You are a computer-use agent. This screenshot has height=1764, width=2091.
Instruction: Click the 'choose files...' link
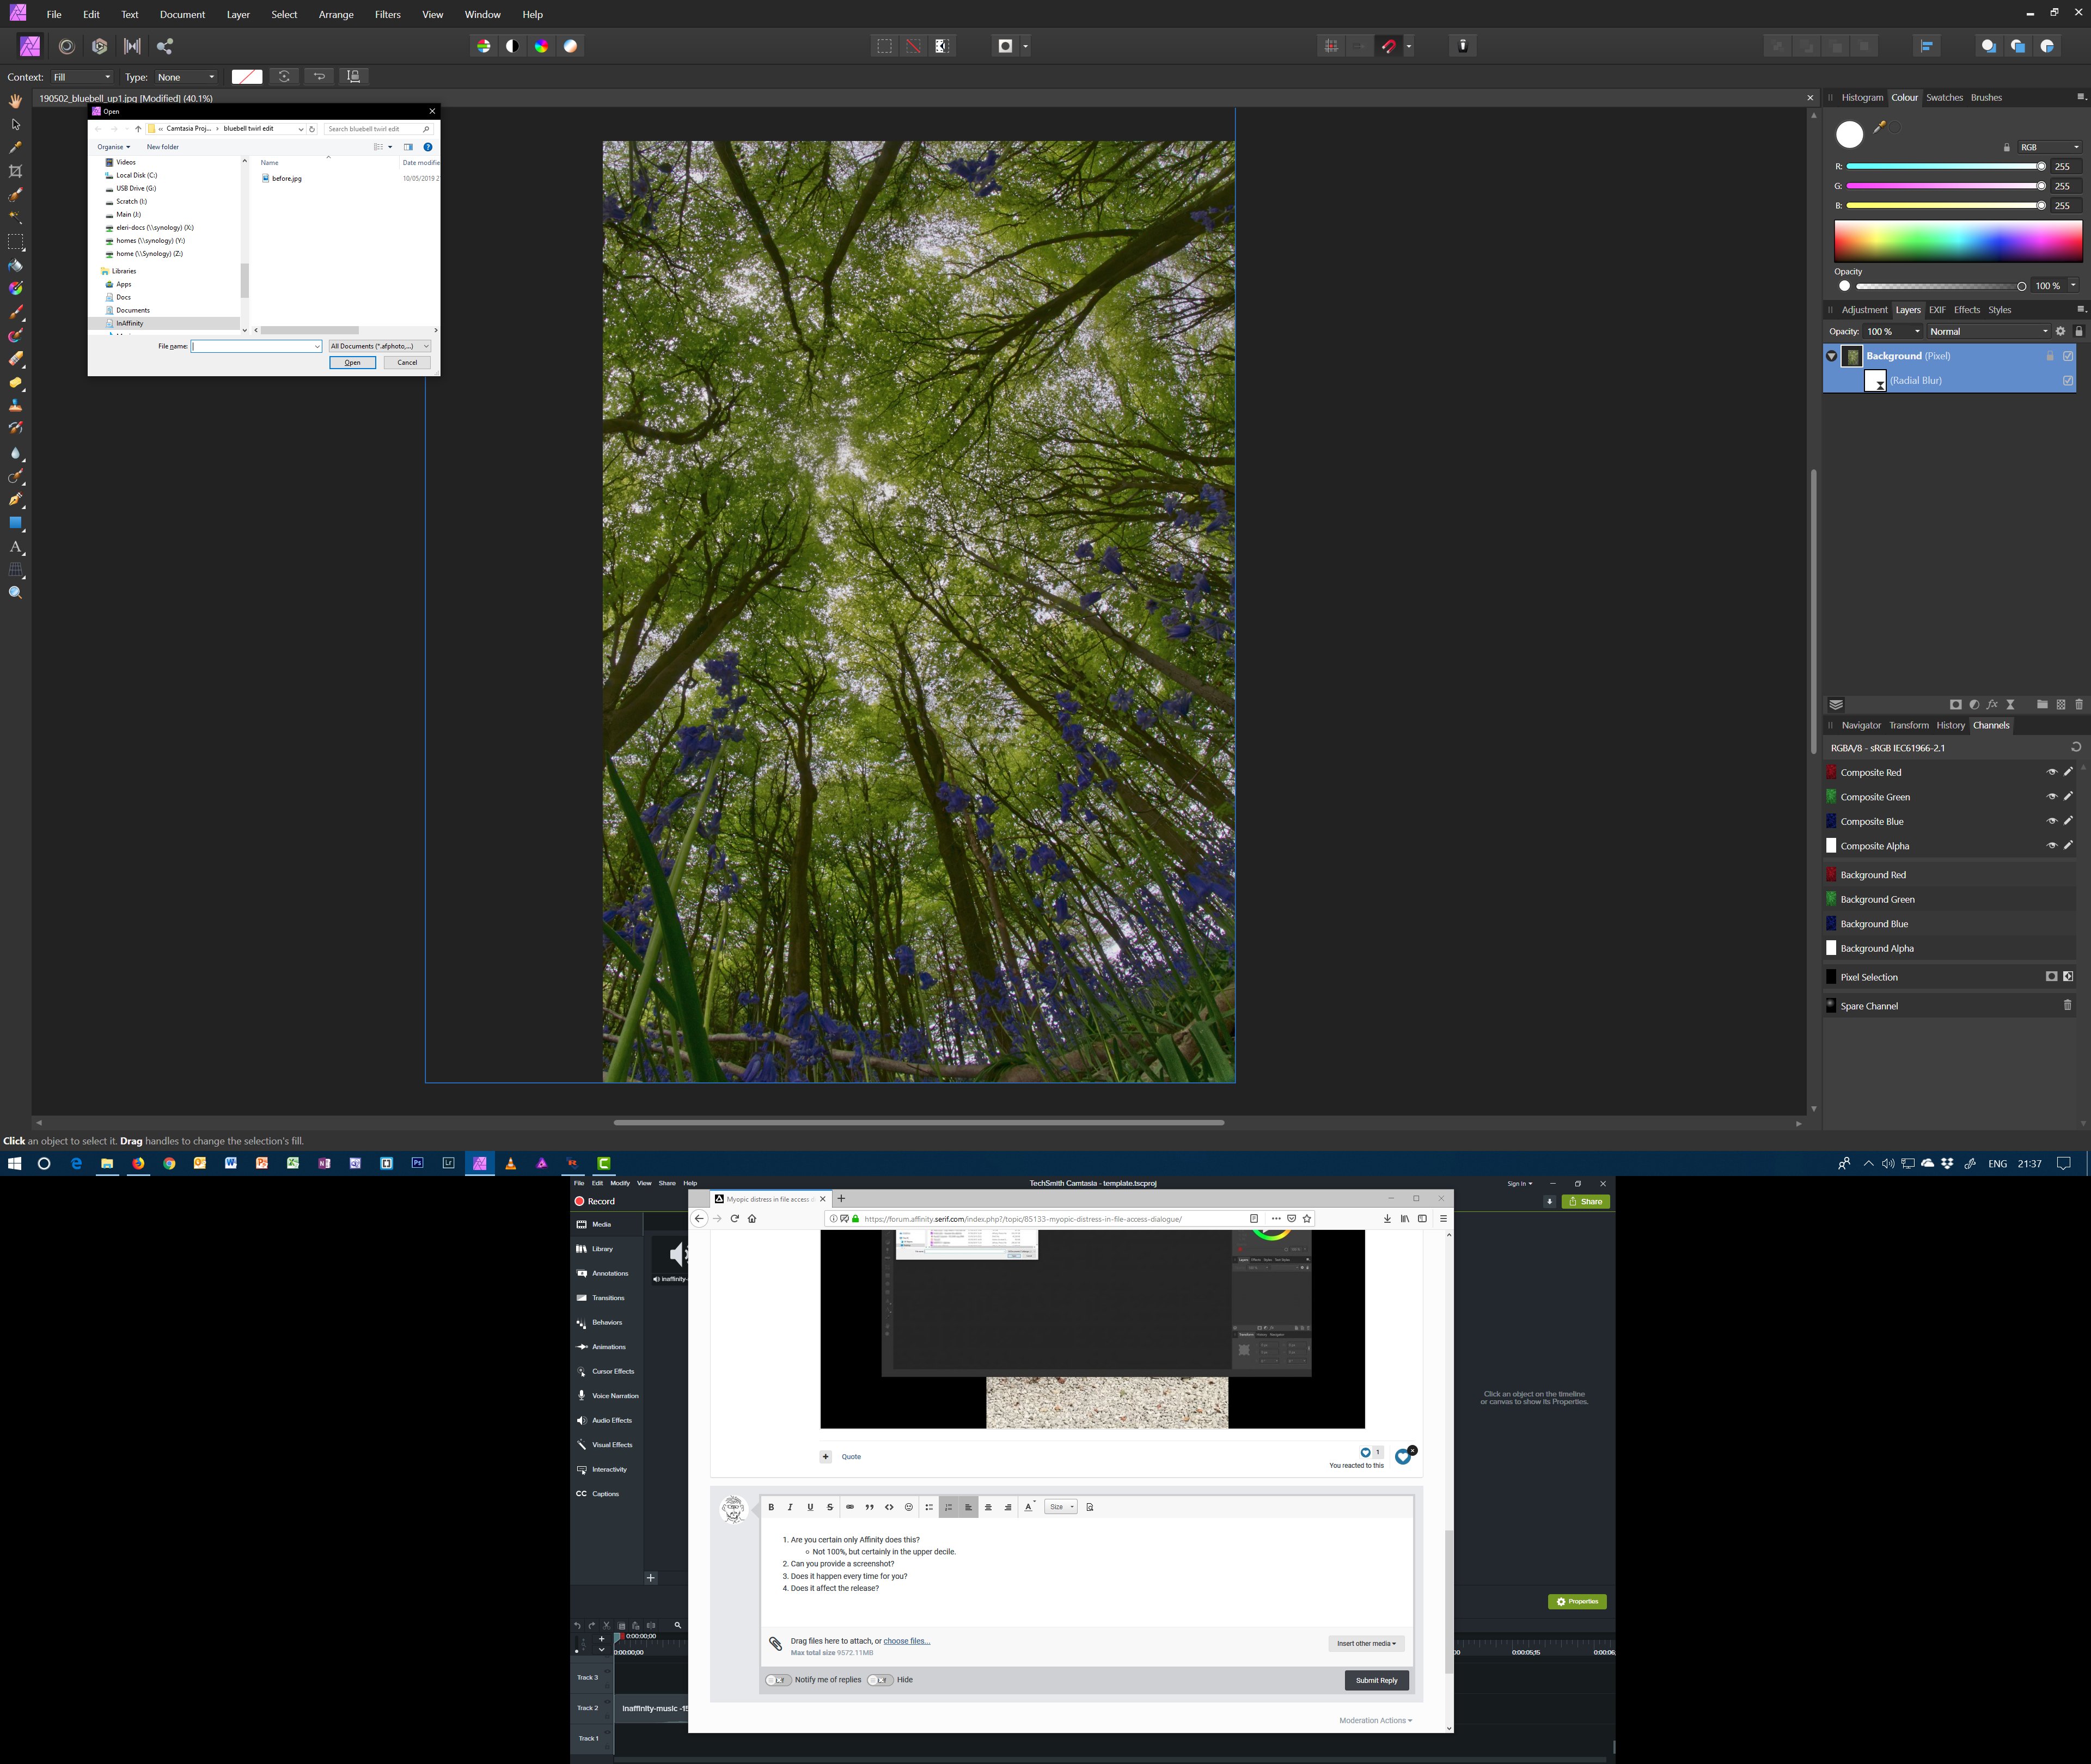[906, 1641]
